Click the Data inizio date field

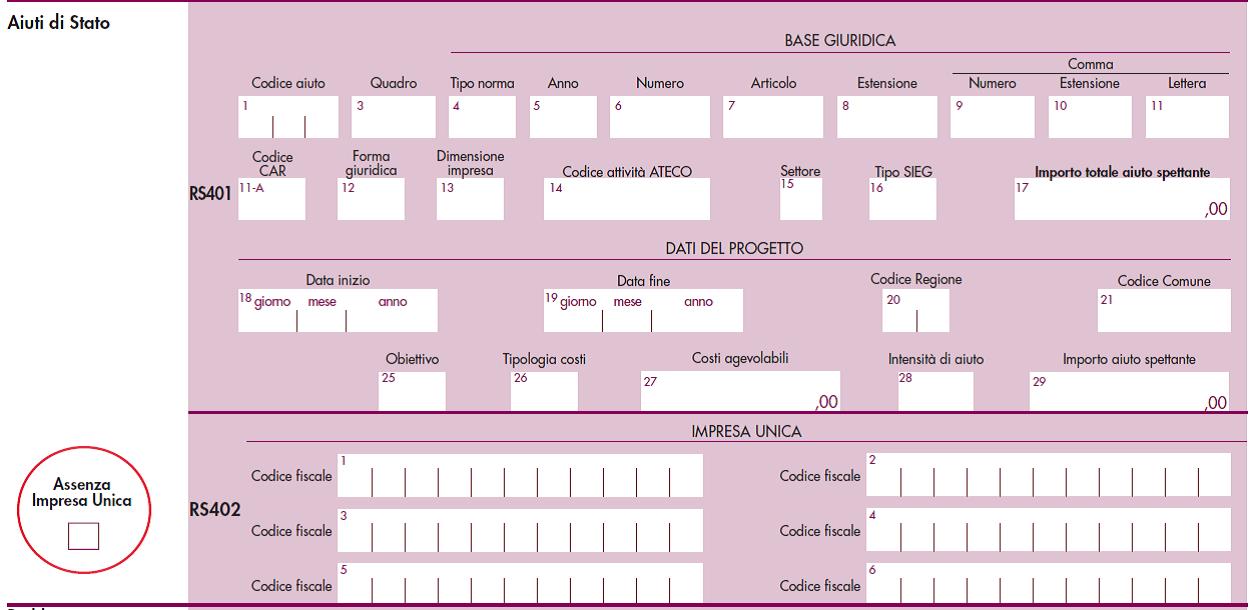(x=338, y=311)
